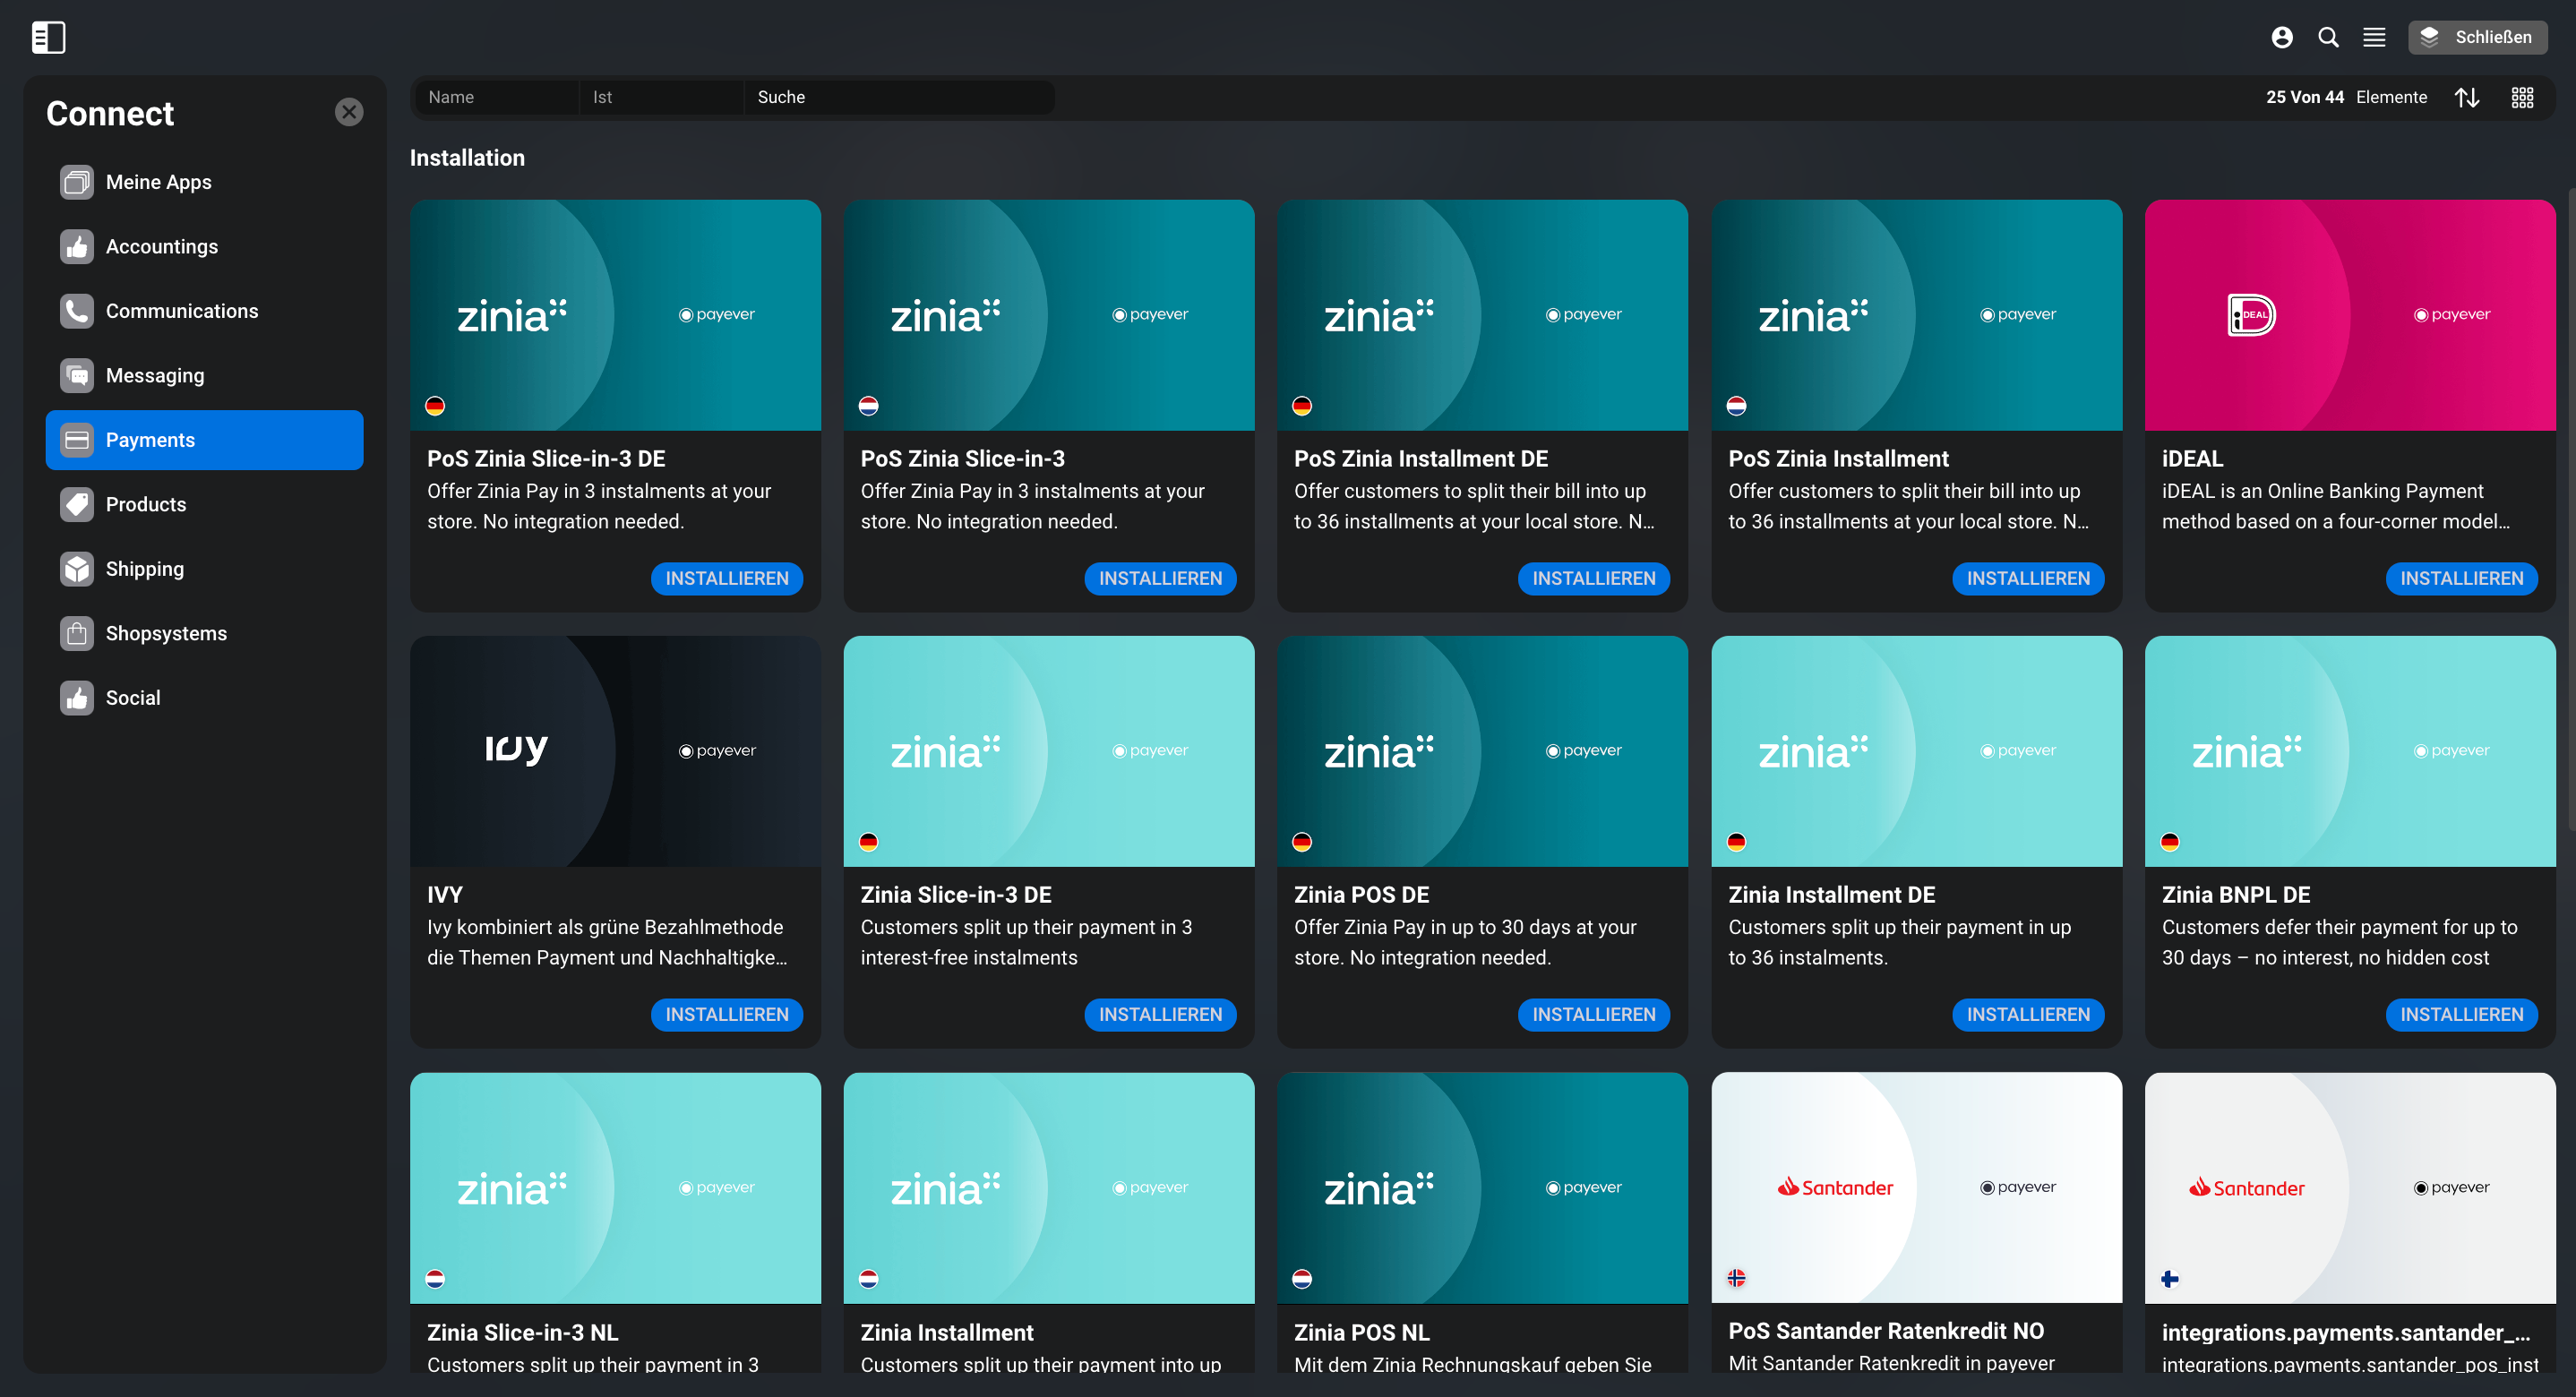Select Payments category
This screenshot has width=2576, height=1397.
coord(204,440)
